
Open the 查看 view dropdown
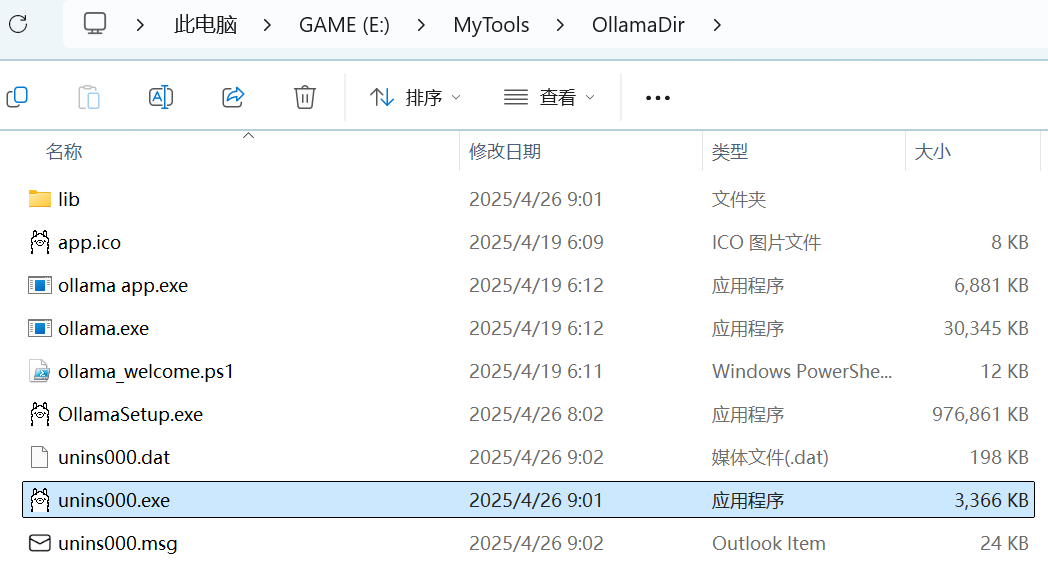click(549, 98)
